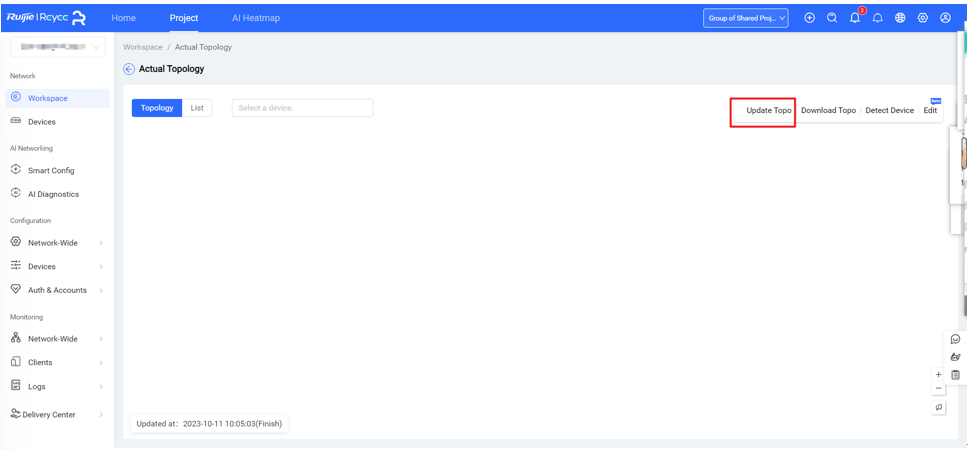Image resolution: width=968 pixels, height=450 pixels.
Task: Switch to the Topology view toggle
Action: pyautogui.click(x=157, y=108)
